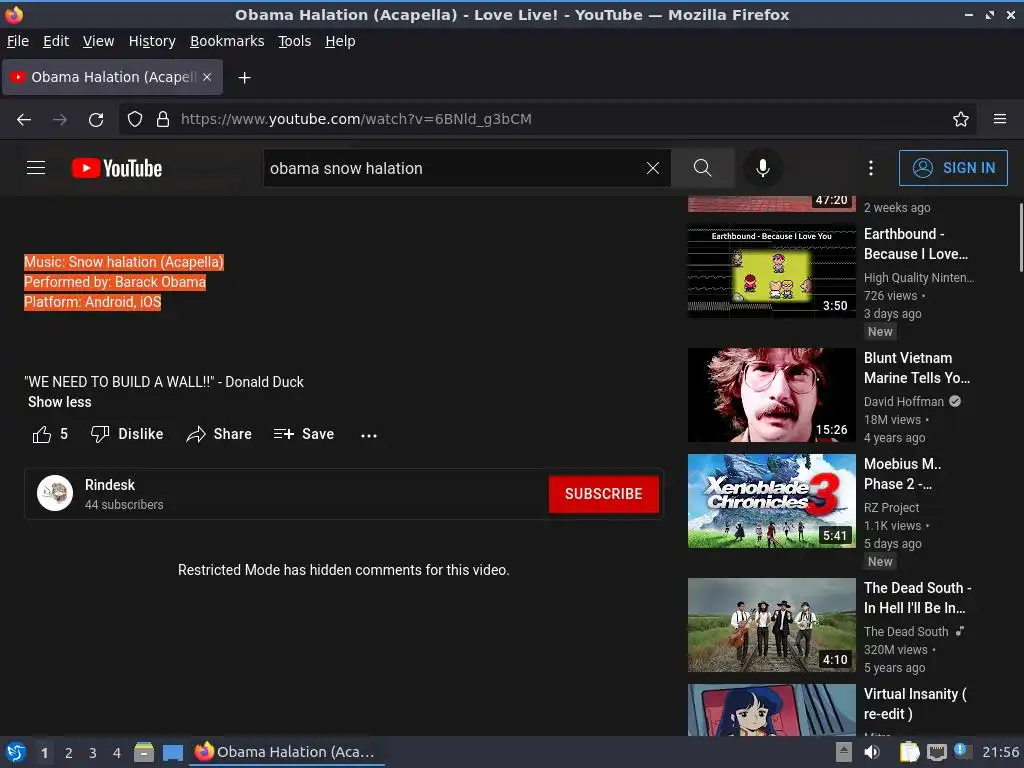View site security padlock info

point(163,120)
